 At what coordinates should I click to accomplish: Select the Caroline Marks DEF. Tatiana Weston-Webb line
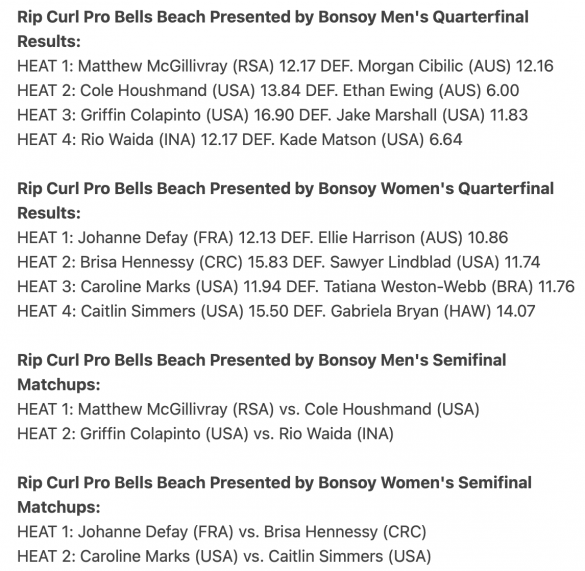[x=296, y=287]
